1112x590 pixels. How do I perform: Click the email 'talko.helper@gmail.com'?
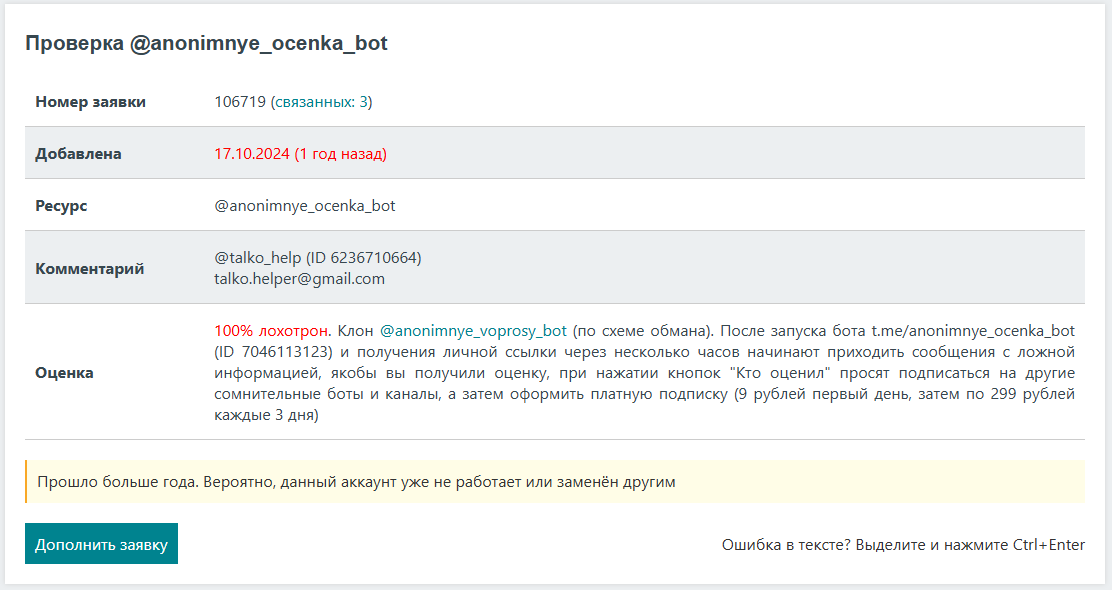(299, 279)
